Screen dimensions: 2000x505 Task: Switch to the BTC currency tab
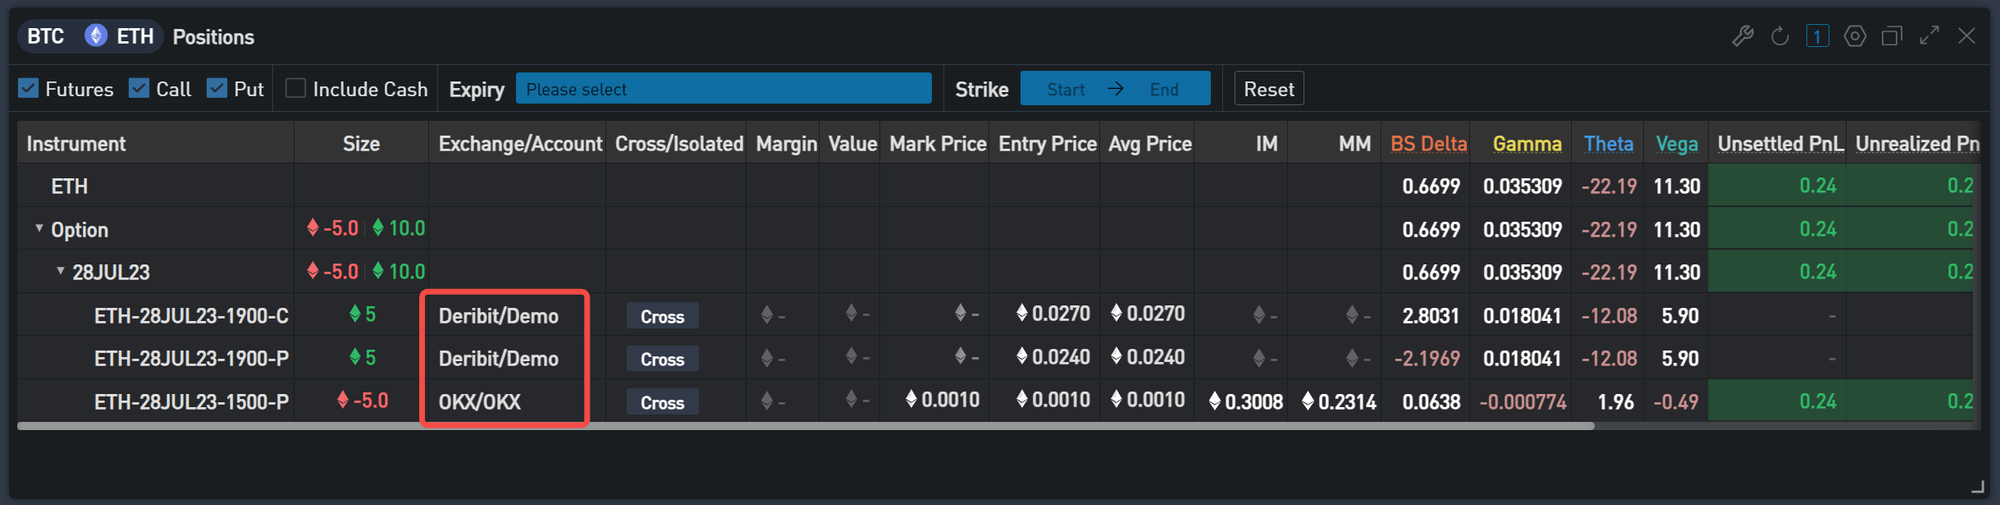(46, 37)
